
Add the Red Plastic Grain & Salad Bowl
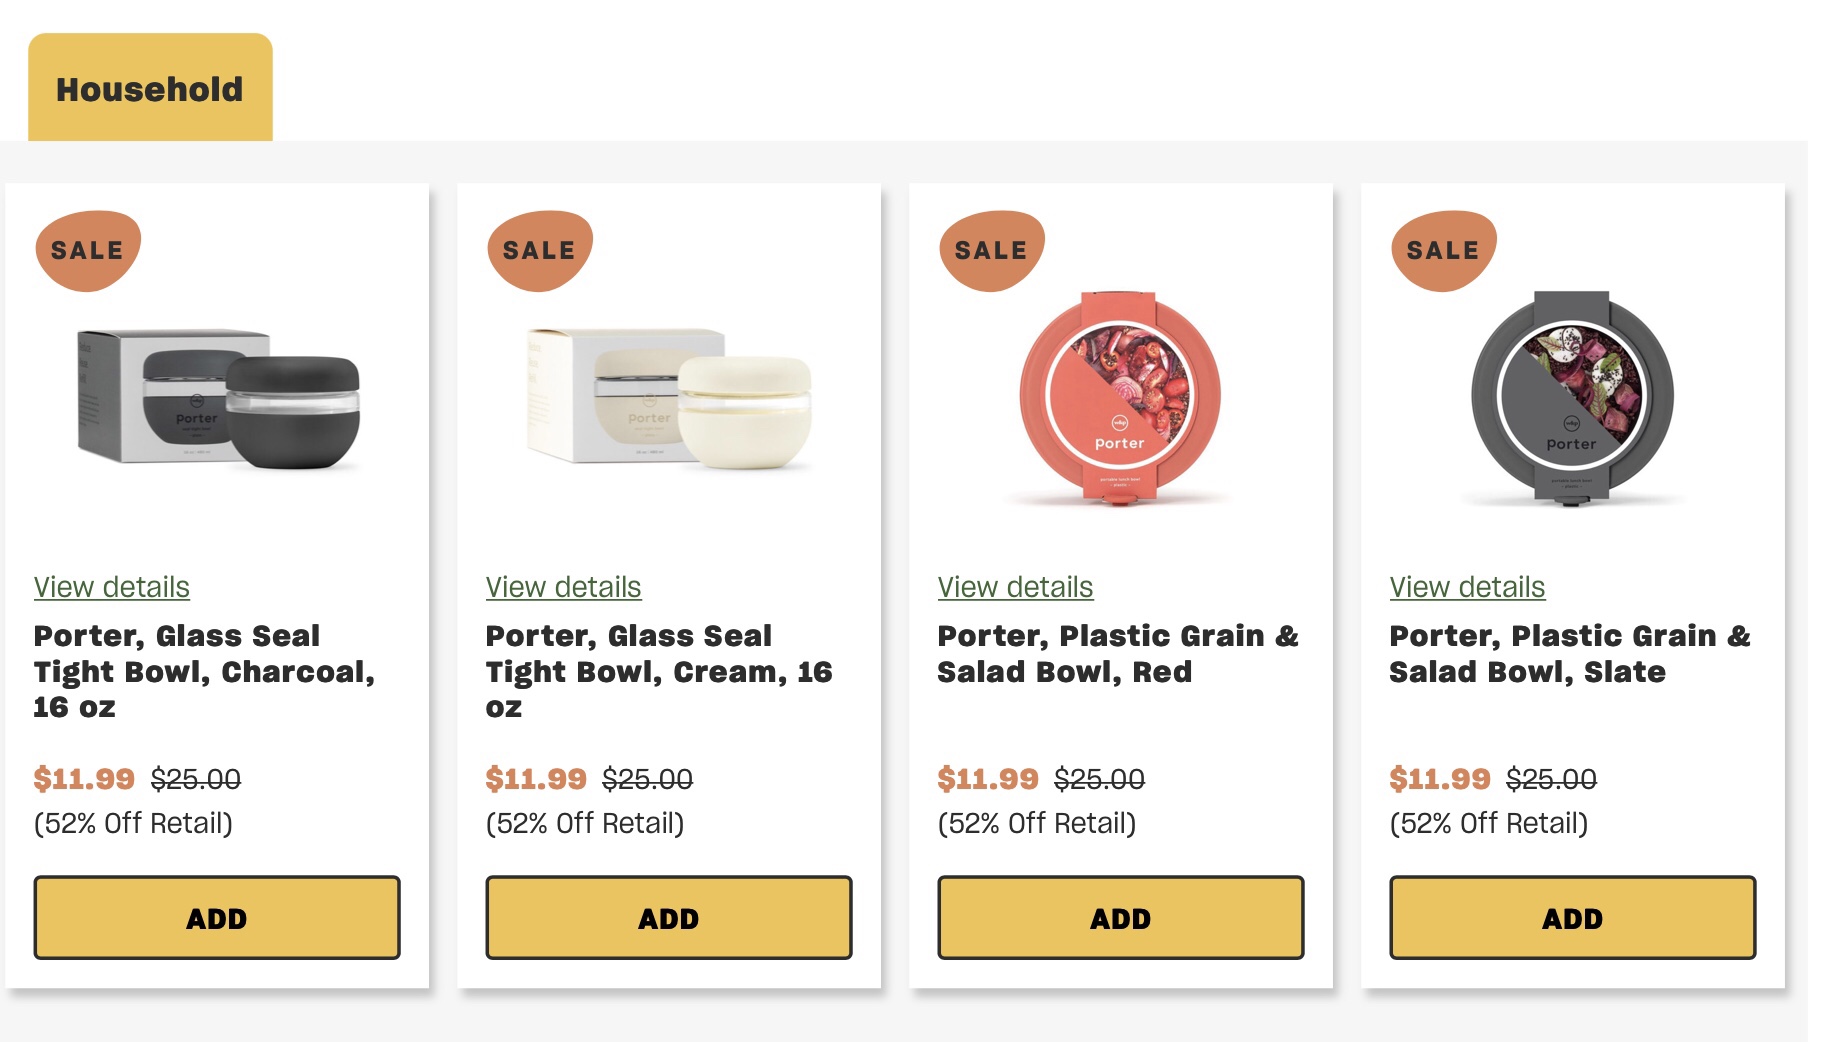[x=1121, y=918]
